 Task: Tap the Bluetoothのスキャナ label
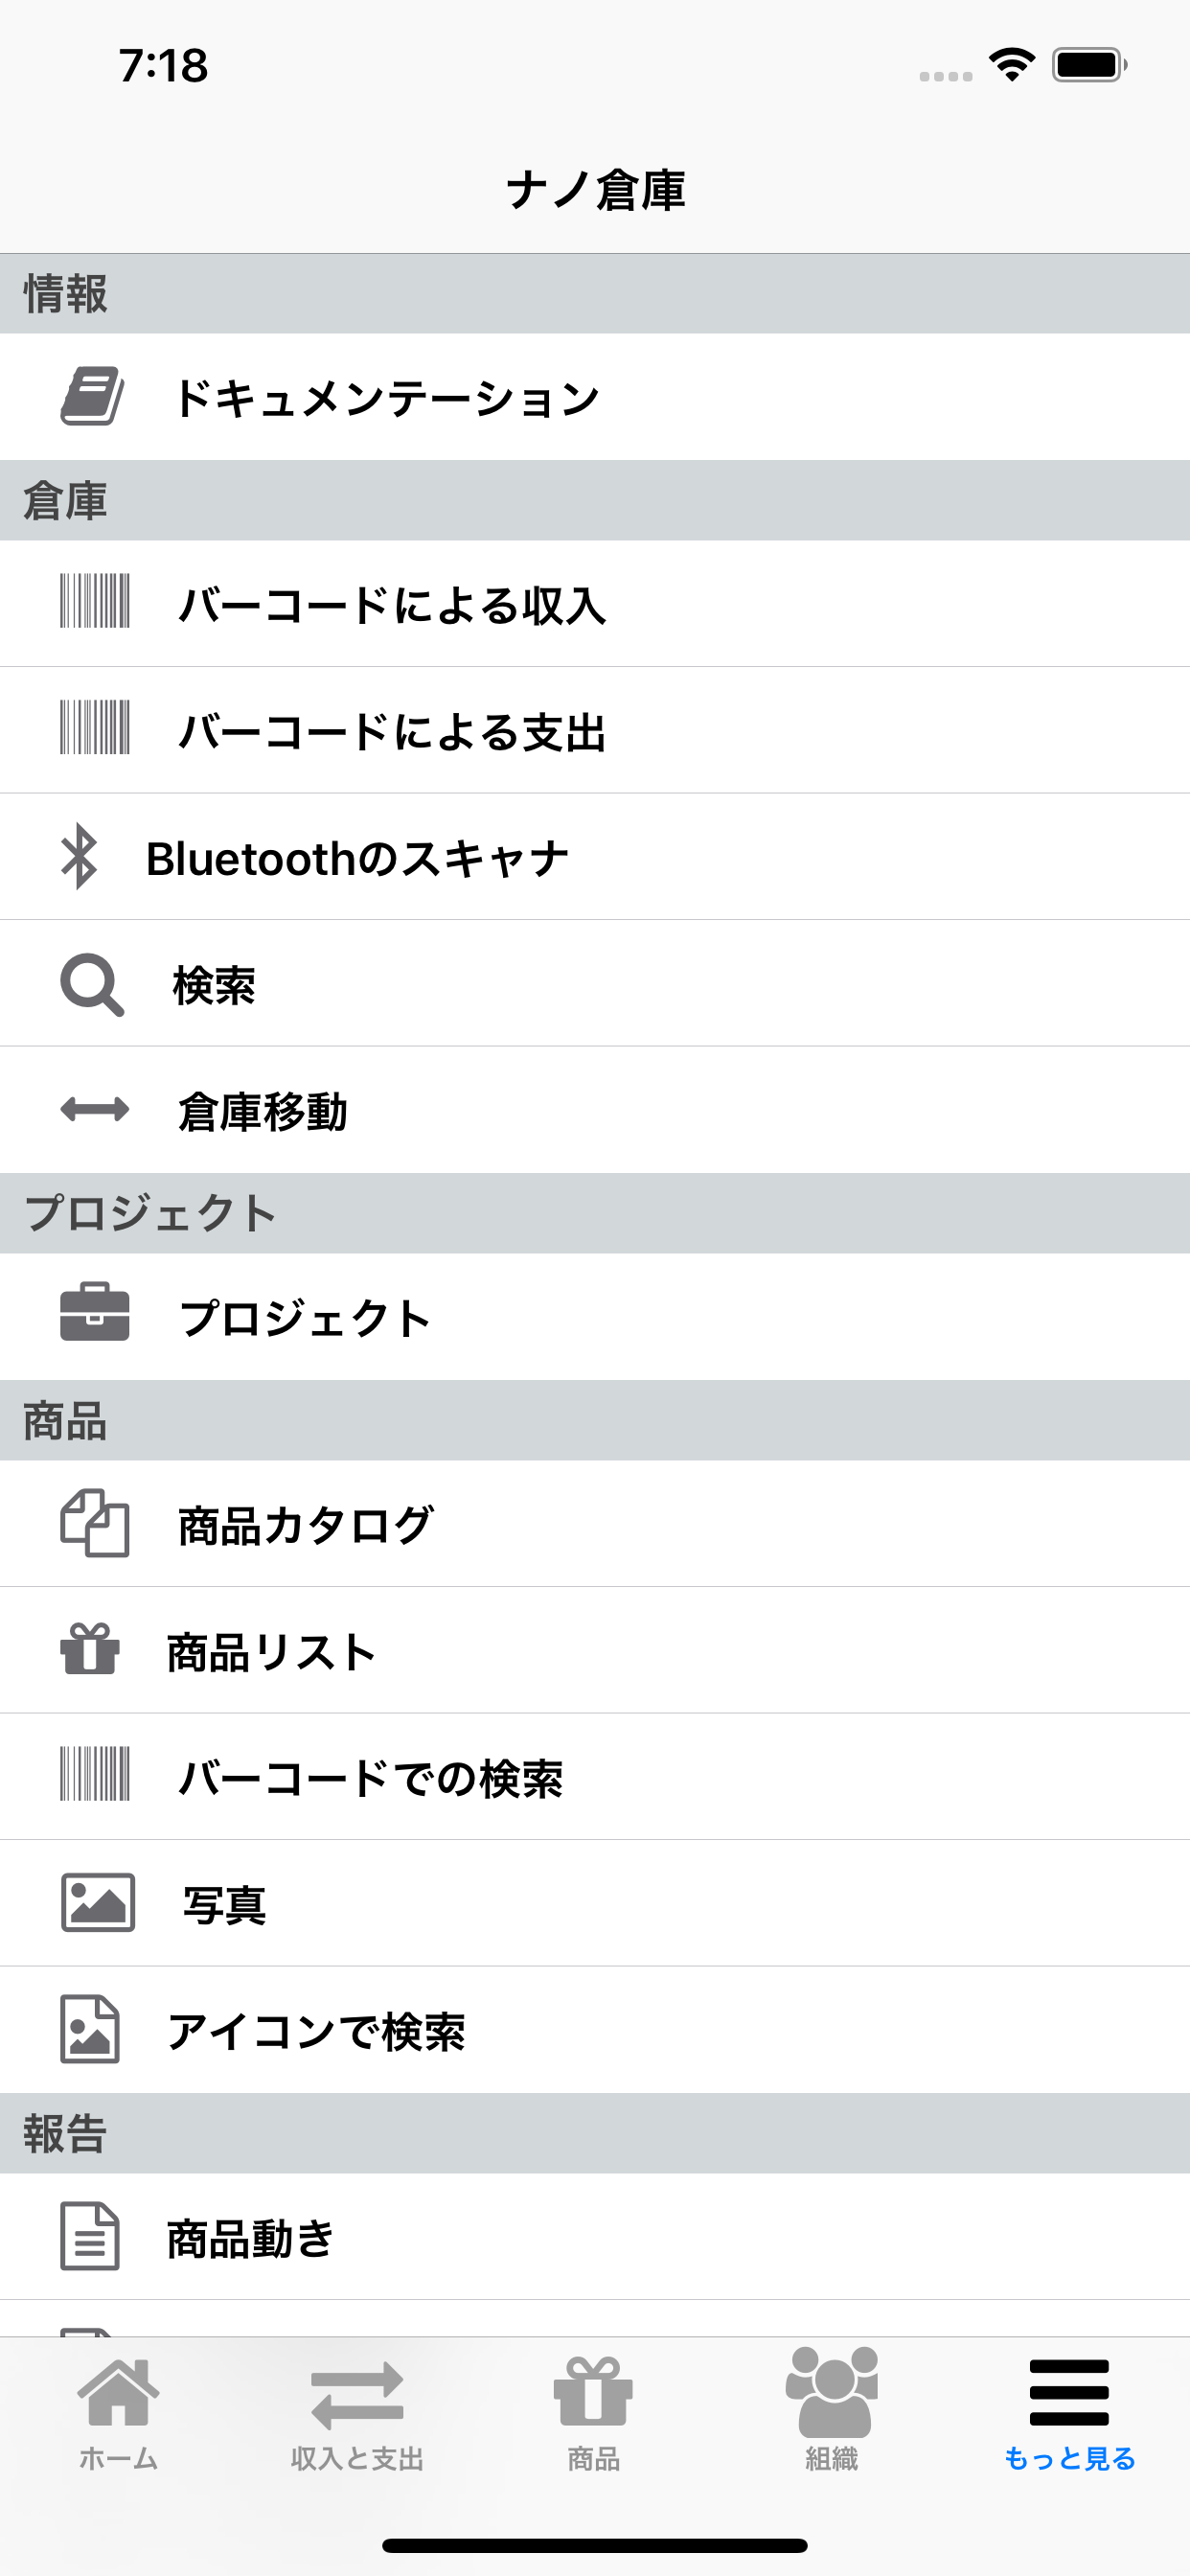tap(357, 858)
